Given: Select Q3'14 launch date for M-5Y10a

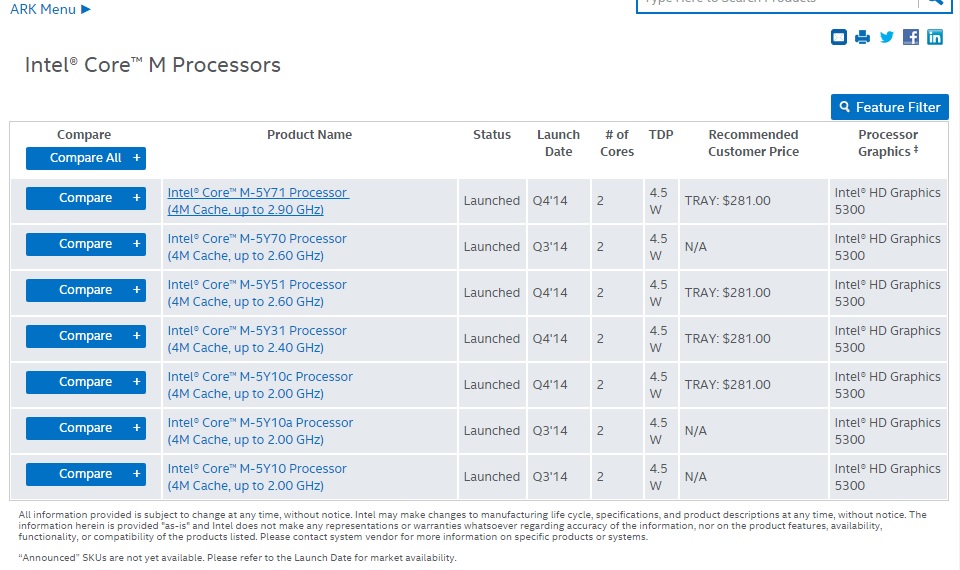Looking at the screenshot, I should pos(550,430).
